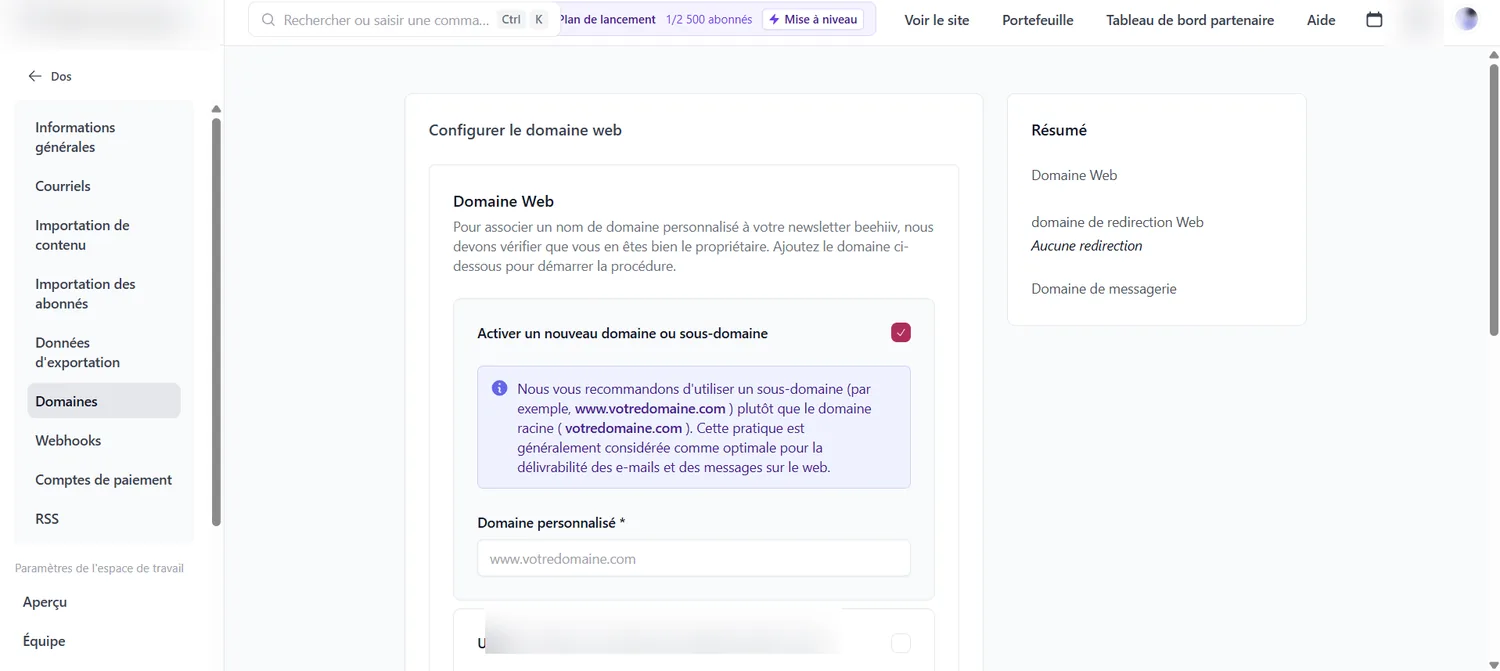1500x671 pixels.
Task: Open Aperçu workspace setting
Action: tap(45, 602)
